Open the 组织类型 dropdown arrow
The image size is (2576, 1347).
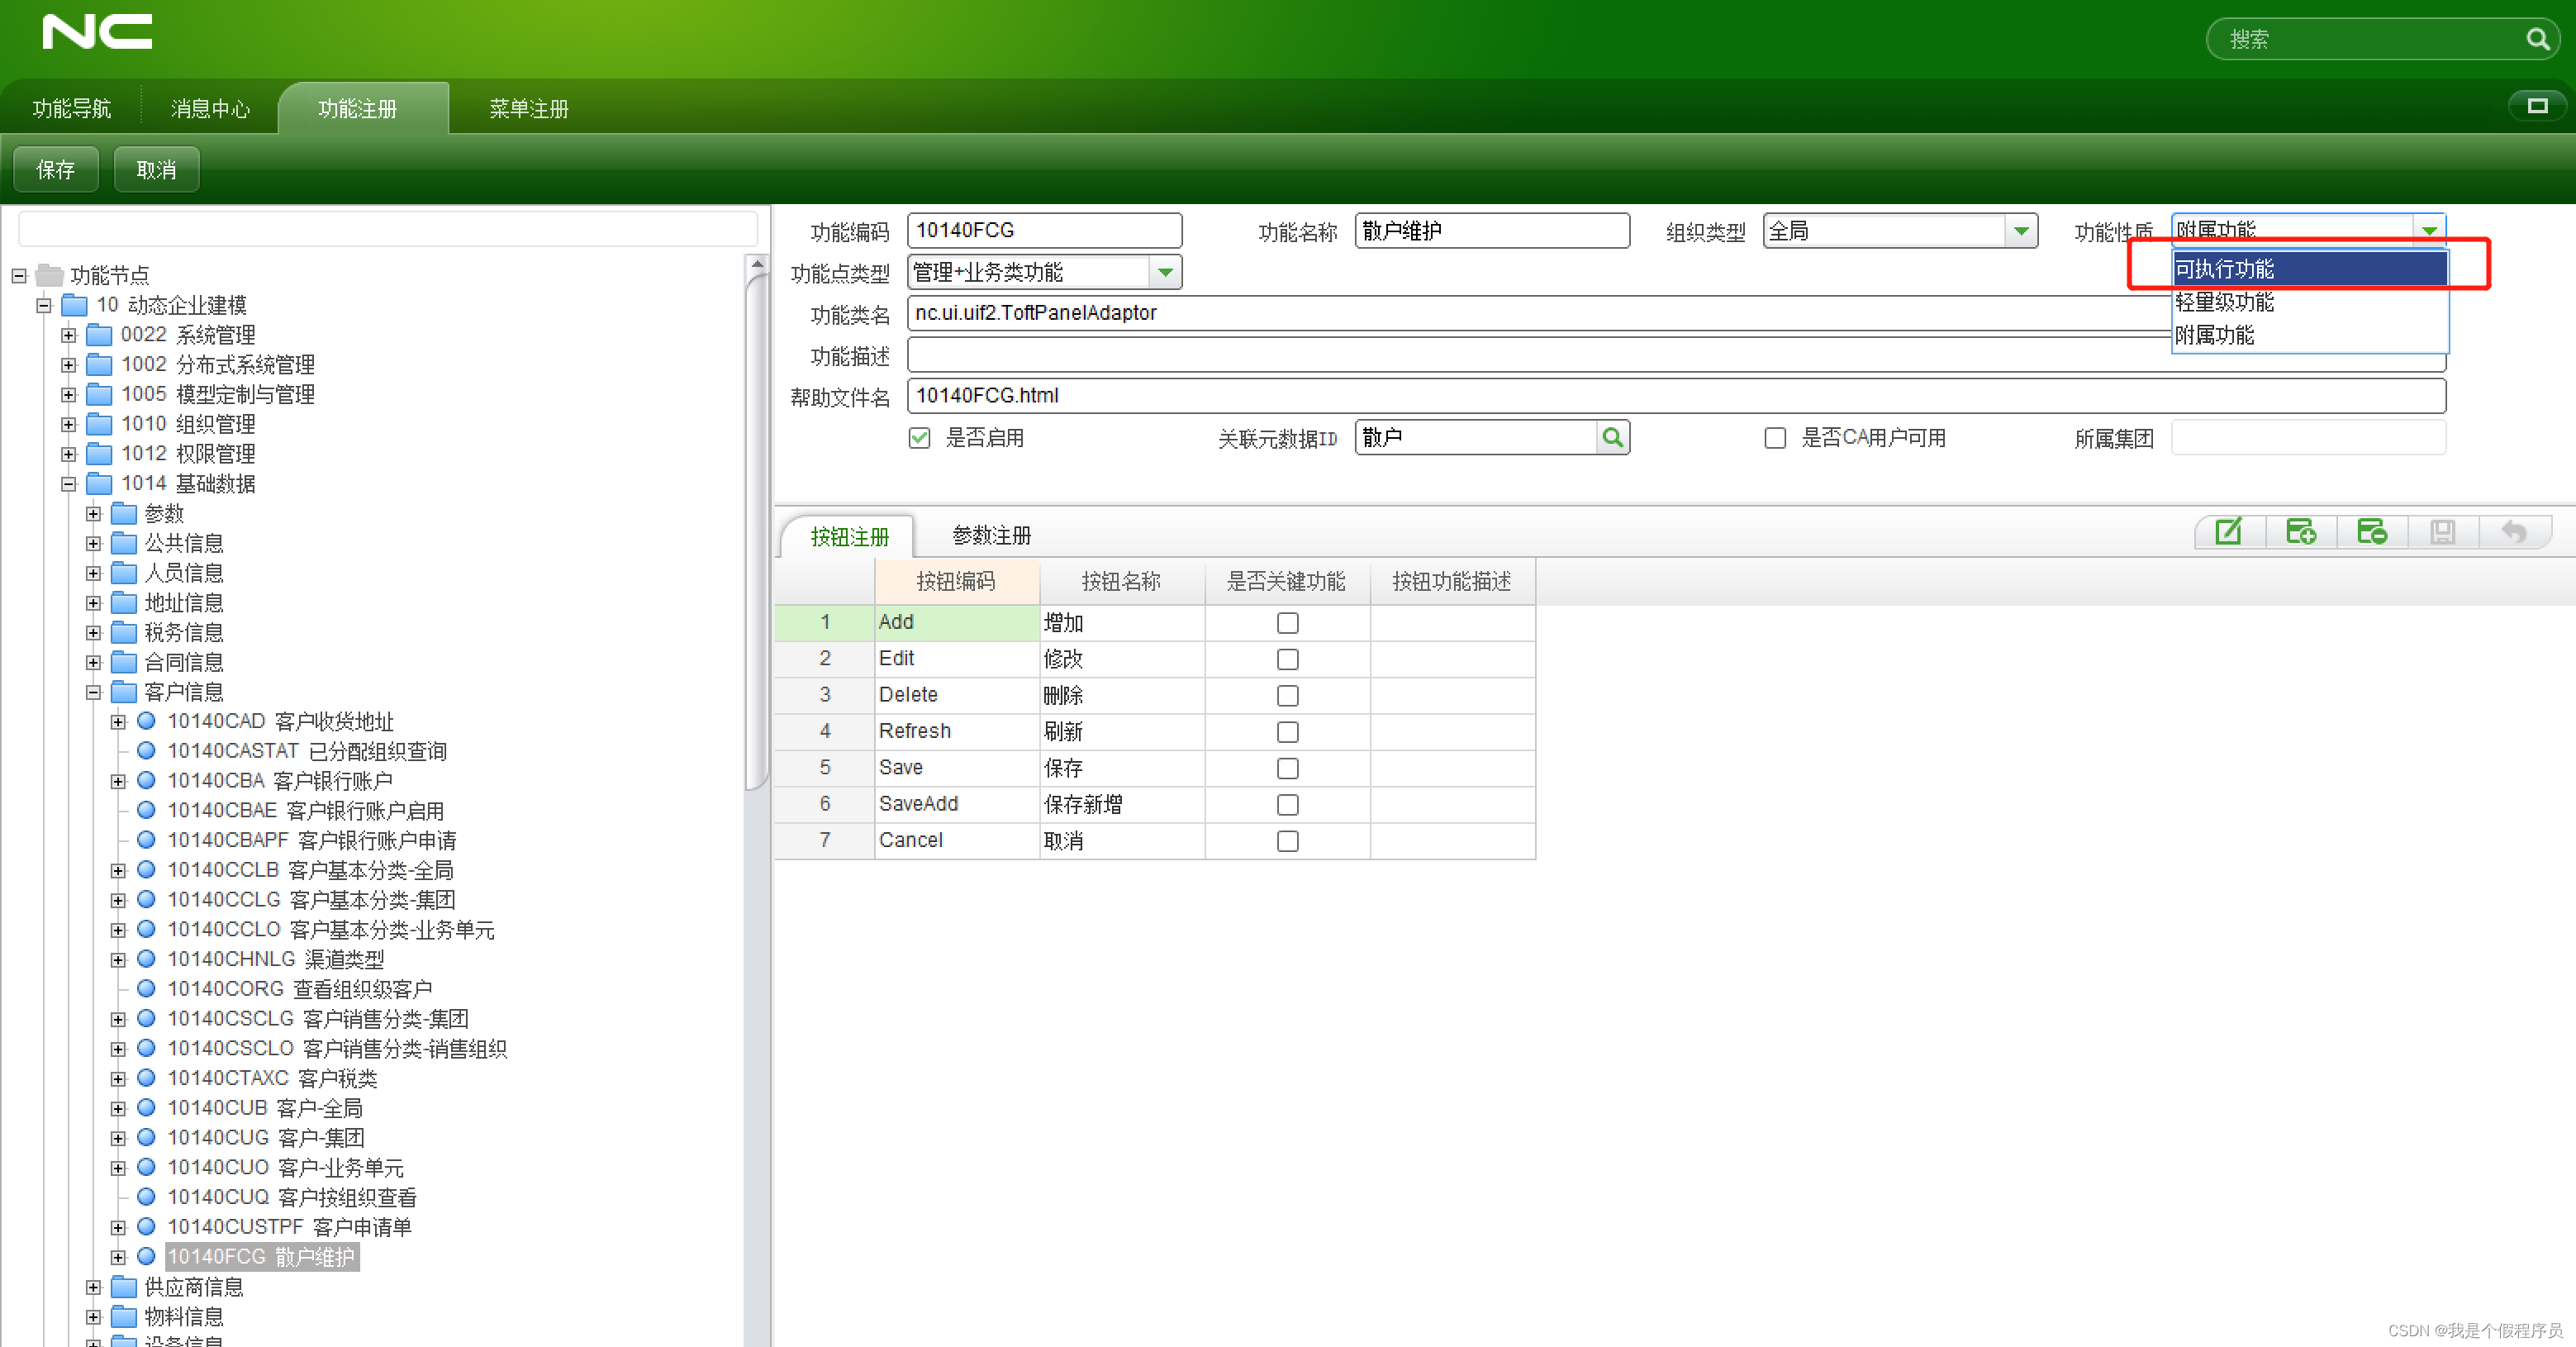2020,231
